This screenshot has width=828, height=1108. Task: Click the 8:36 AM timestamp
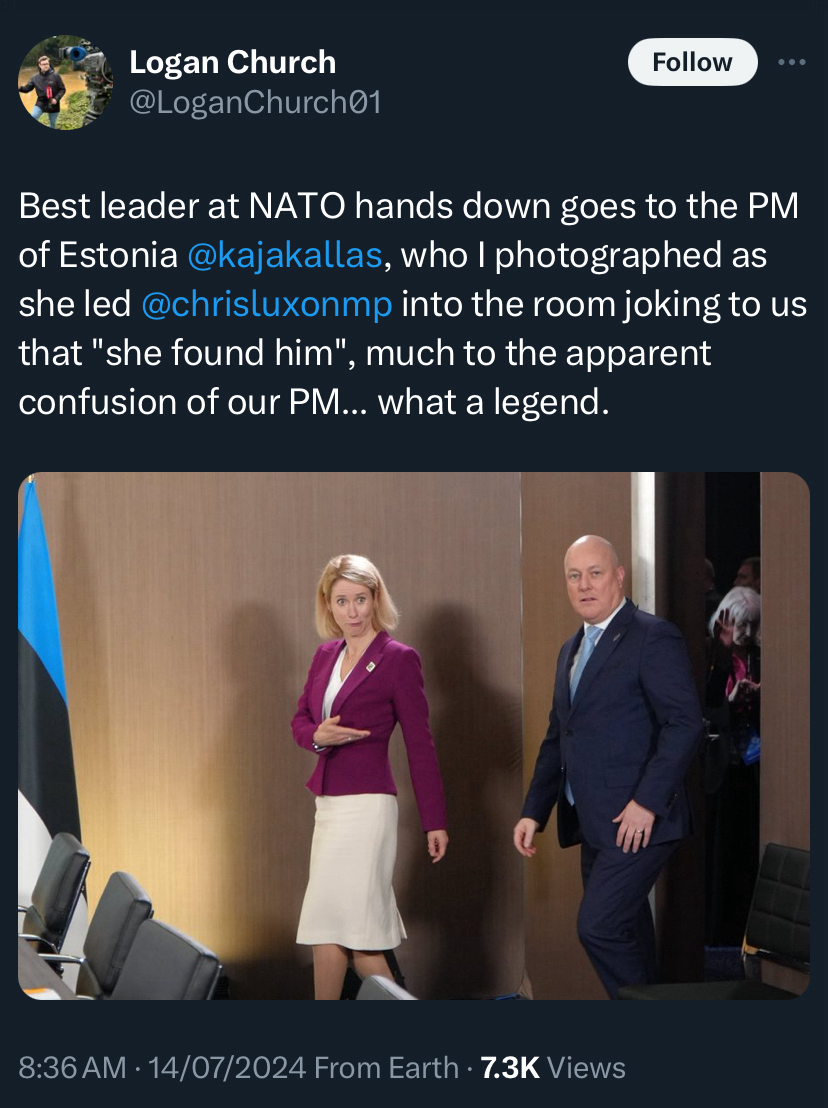point(72,1068)
